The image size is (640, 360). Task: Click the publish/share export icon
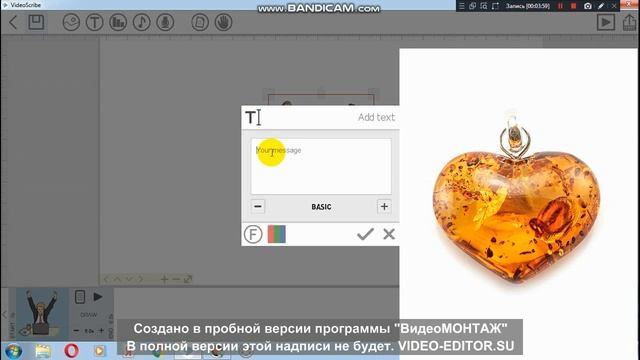[x=630, y=22]
